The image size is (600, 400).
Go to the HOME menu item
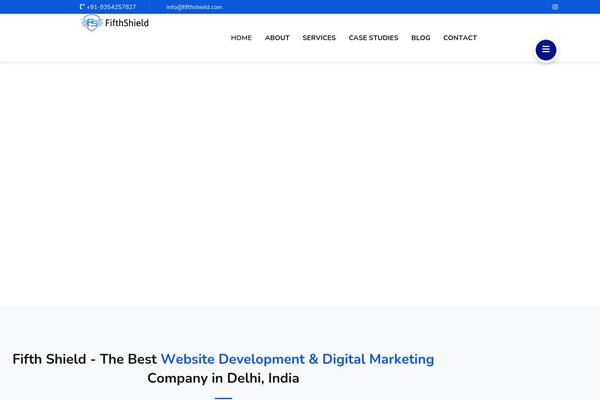pos(241,38)
